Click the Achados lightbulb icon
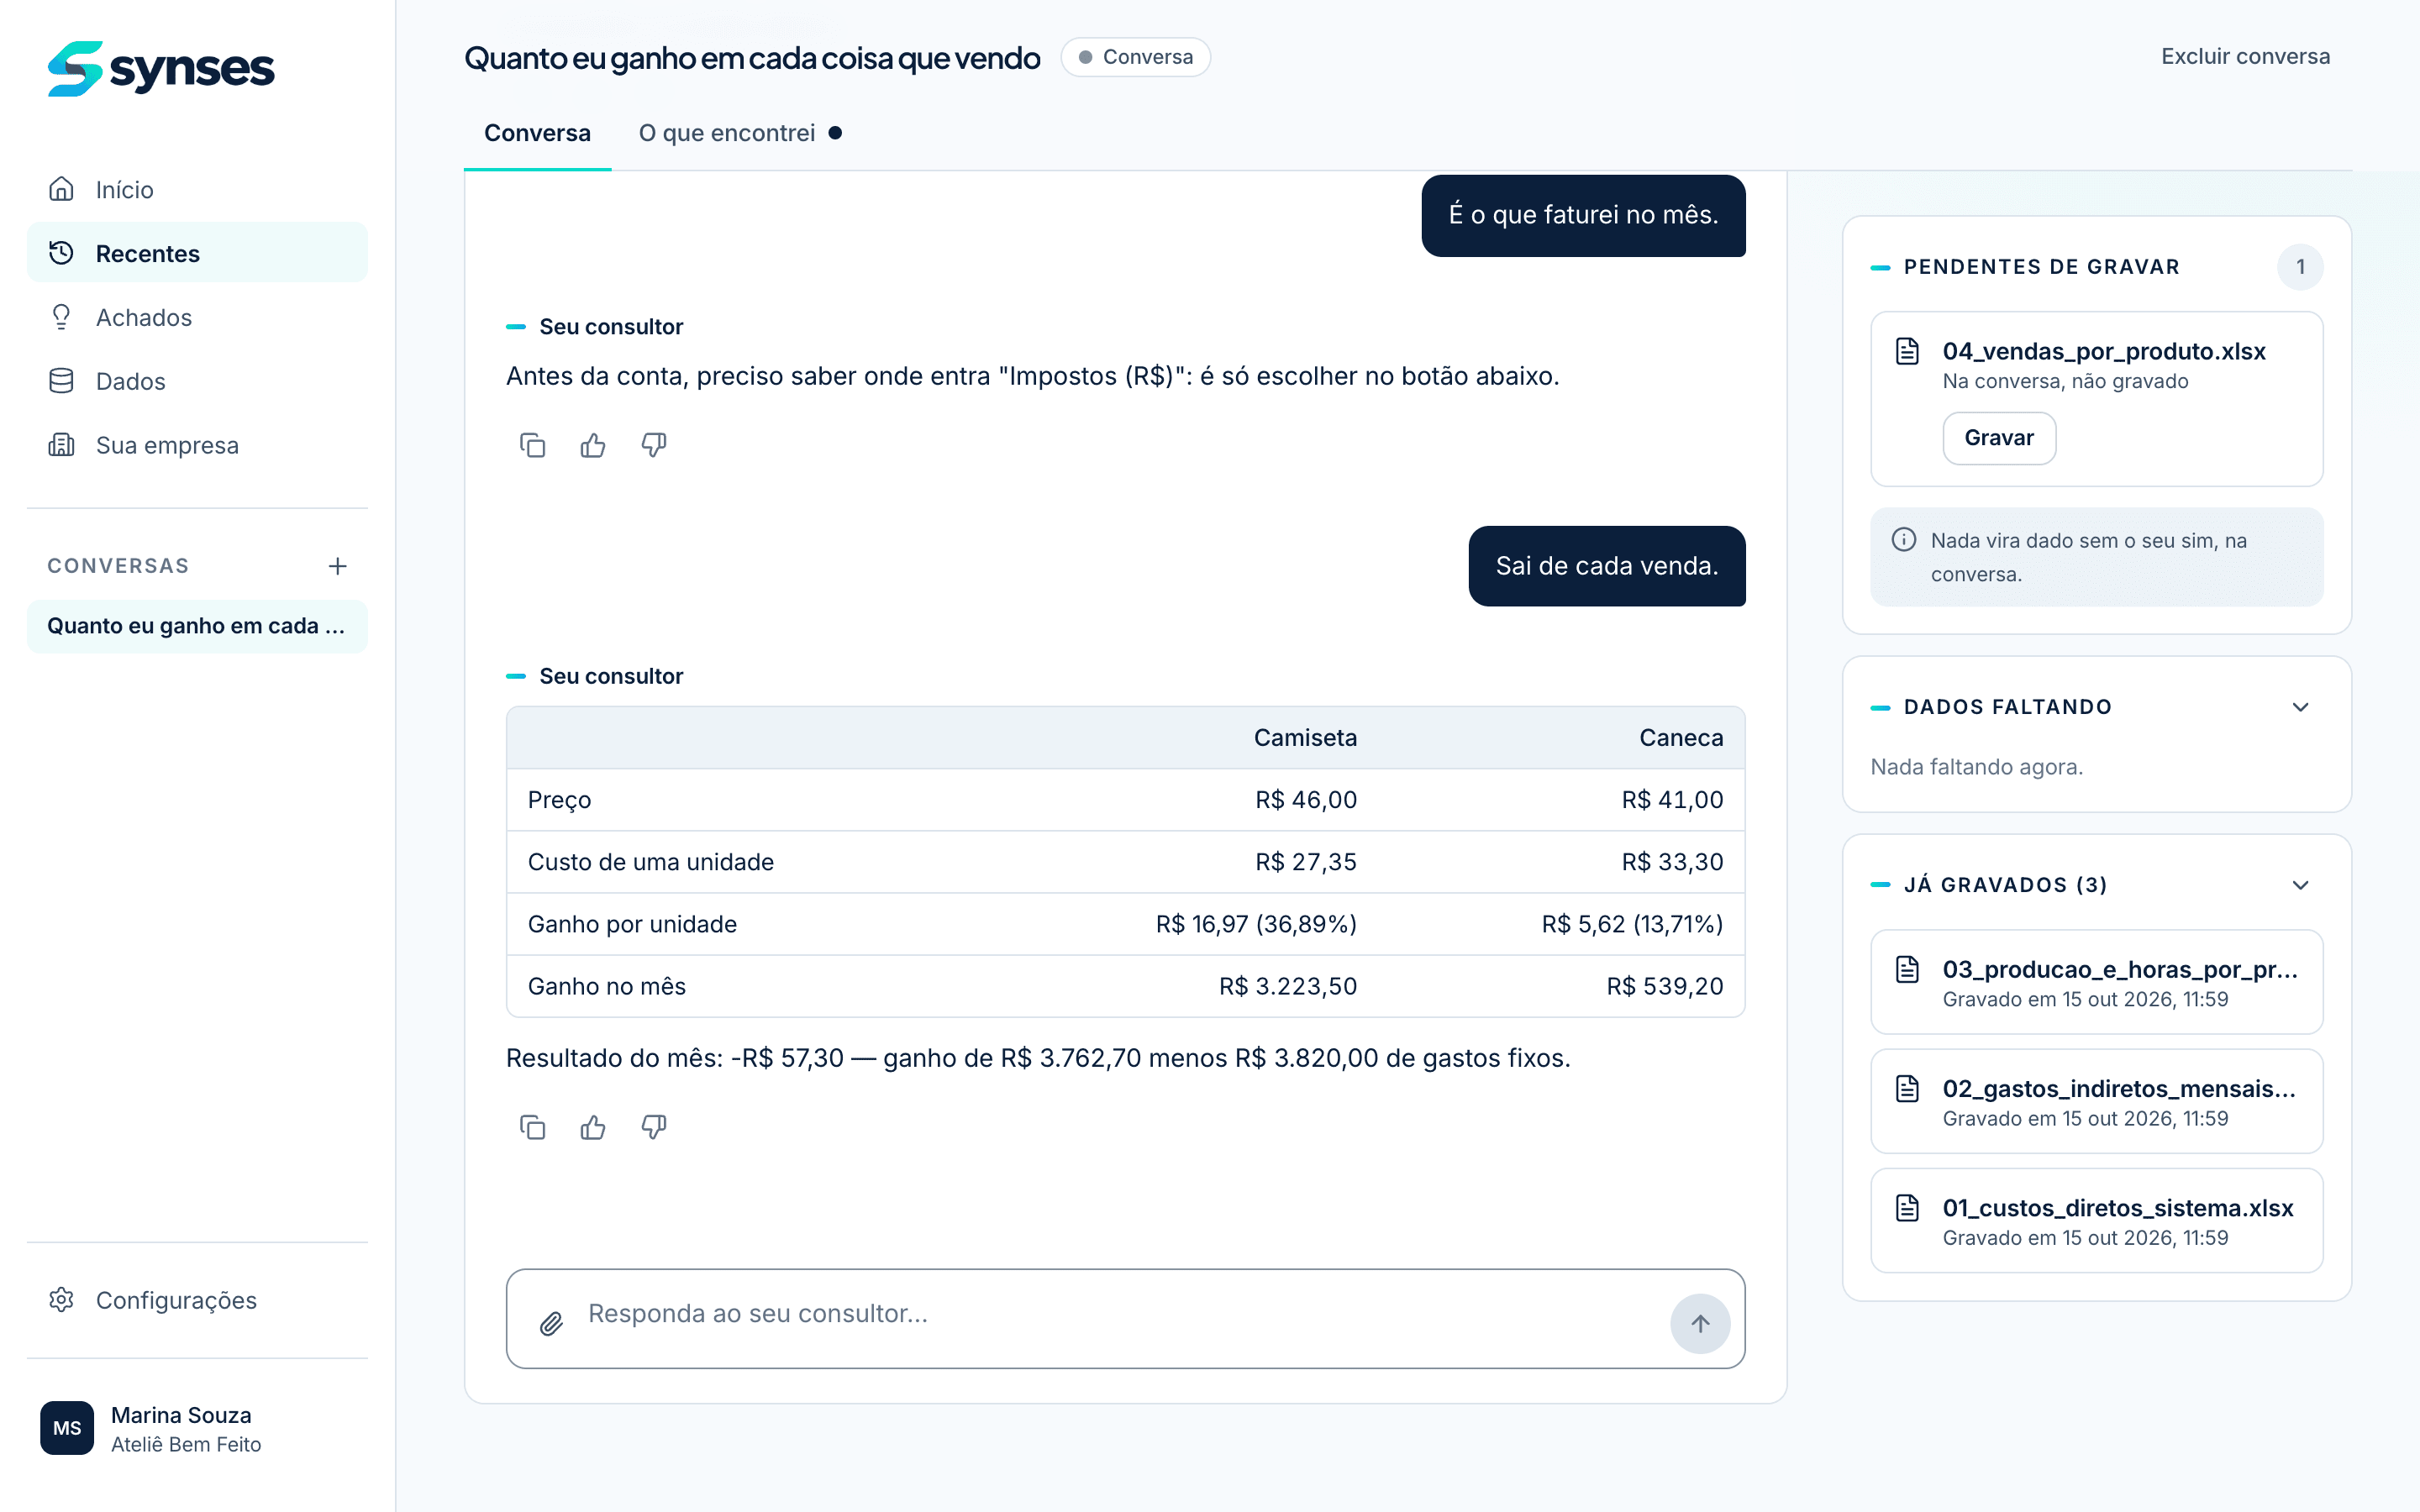This screenshot has height=1512, width=2420. (x=61, y=317)
